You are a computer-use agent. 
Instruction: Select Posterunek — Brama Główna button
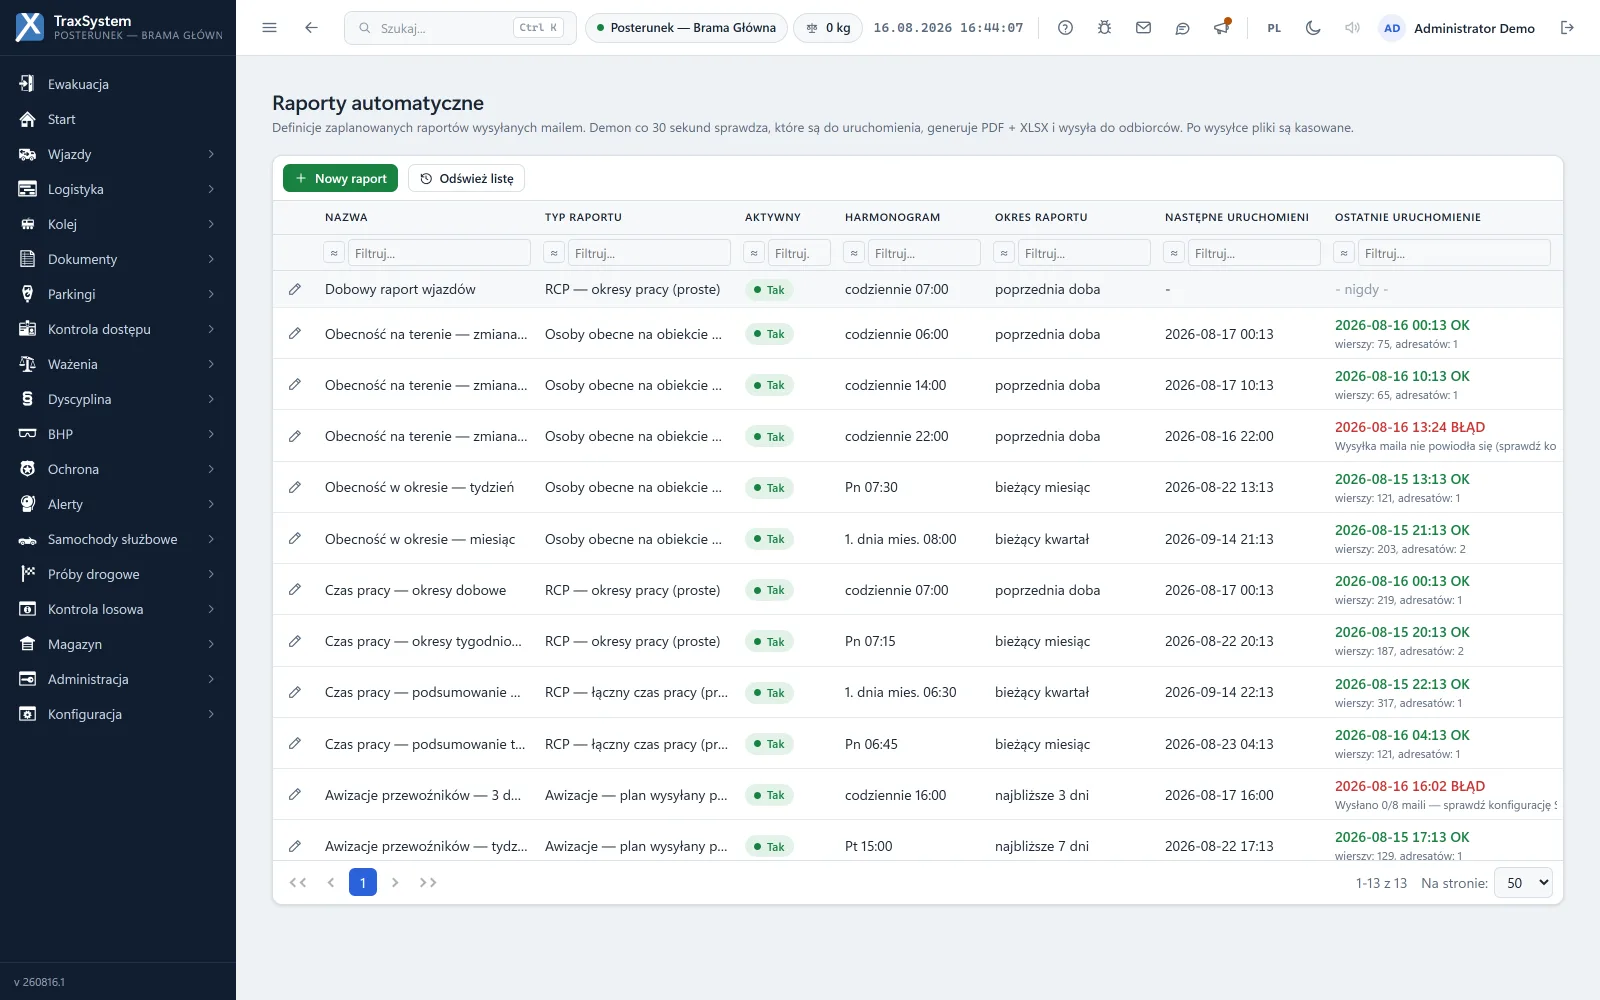coord(686,28)
